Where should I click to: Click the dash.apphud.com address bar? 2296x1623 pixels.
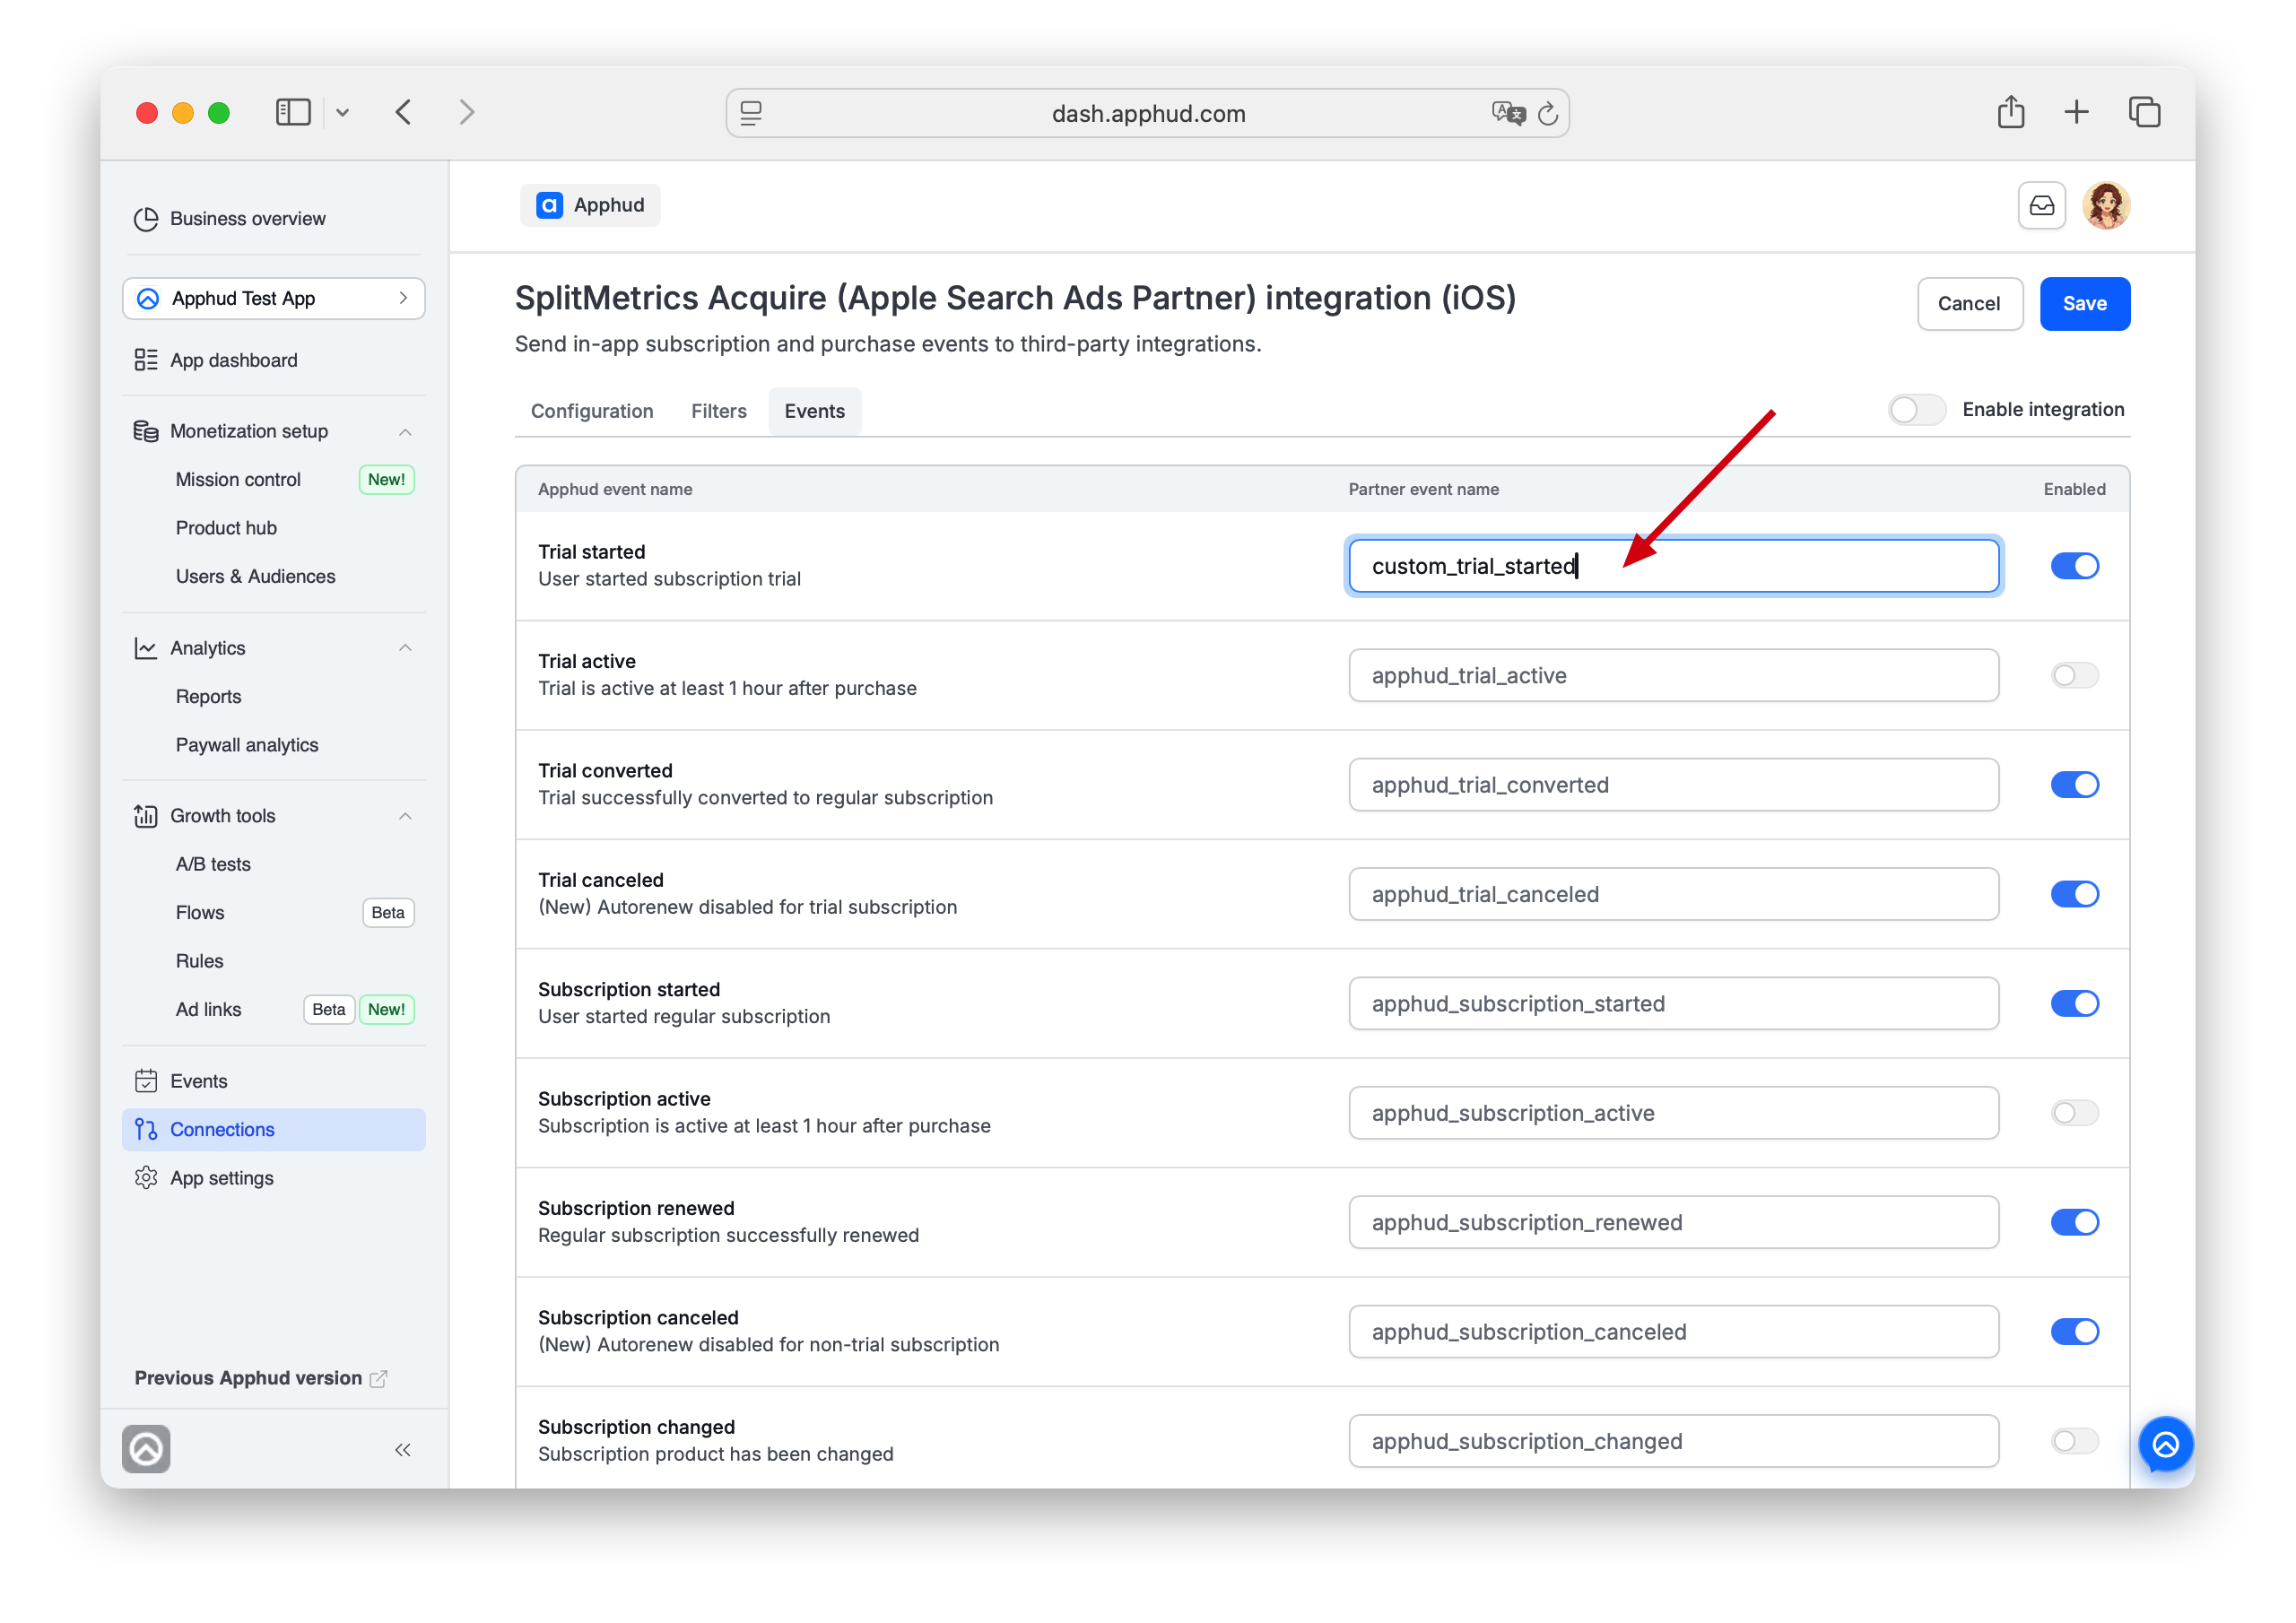[1147, 114]
